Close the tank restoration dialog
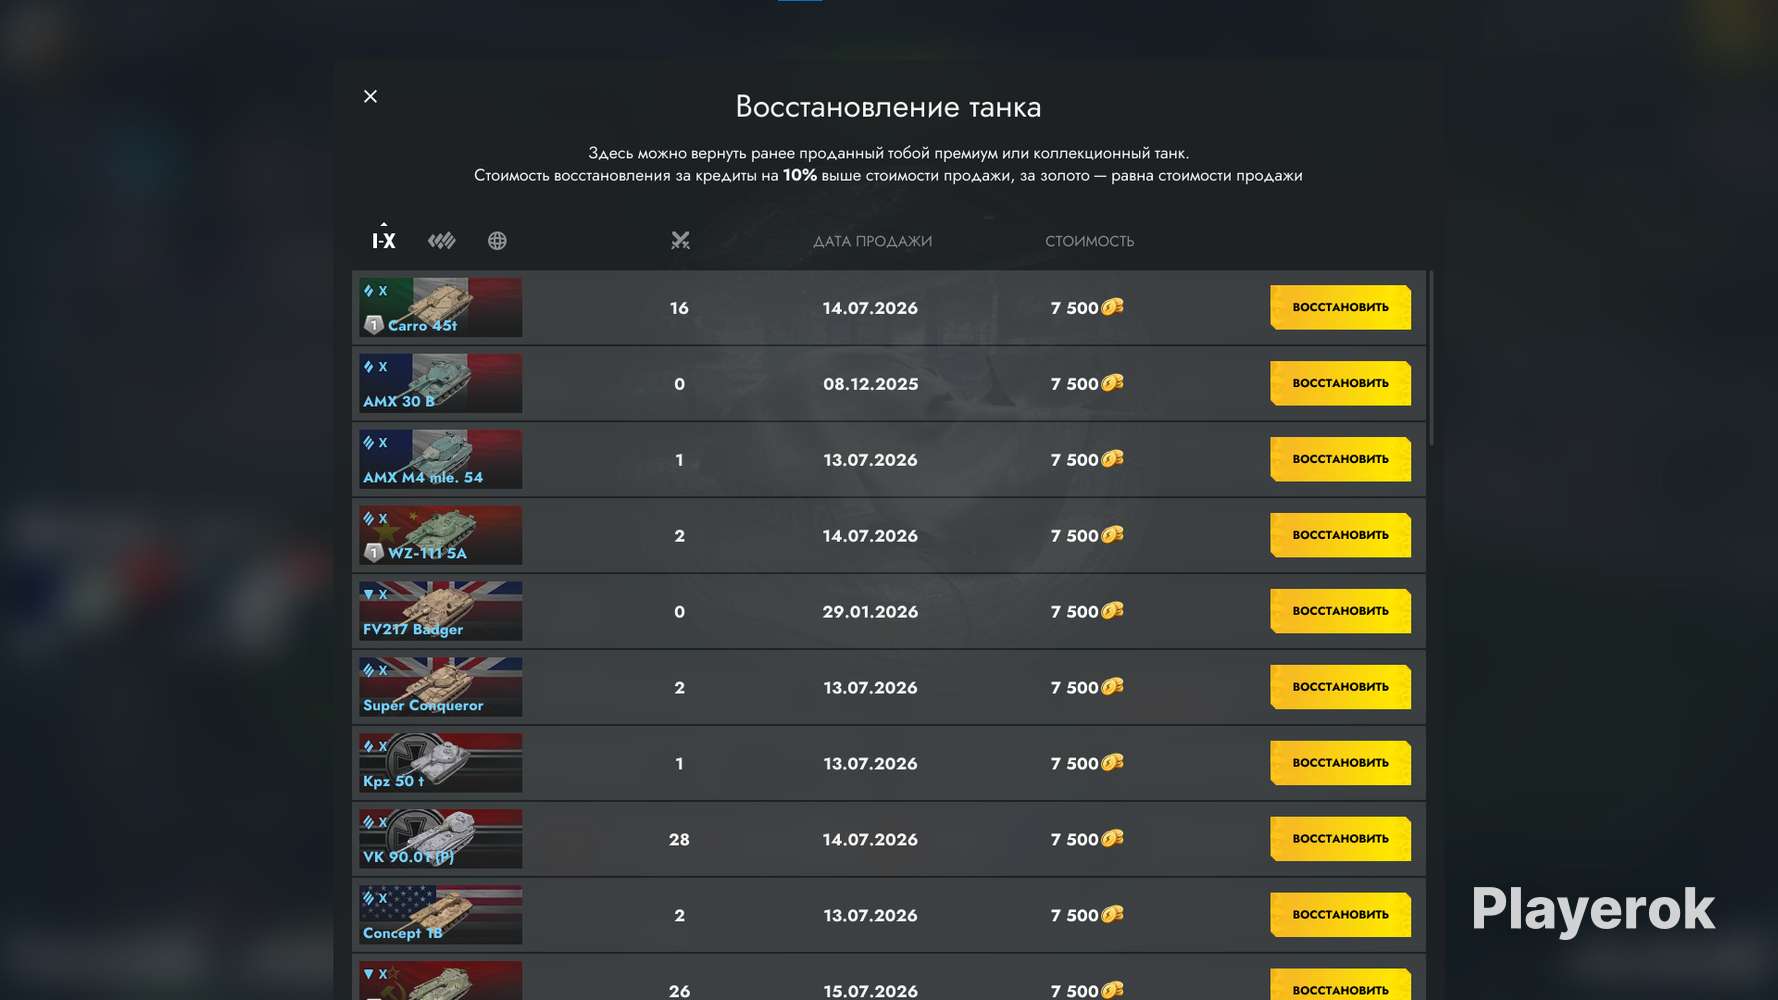The width and height of the screenshot is (1778, 1000). pyautogui.click(x=370, y=96)
